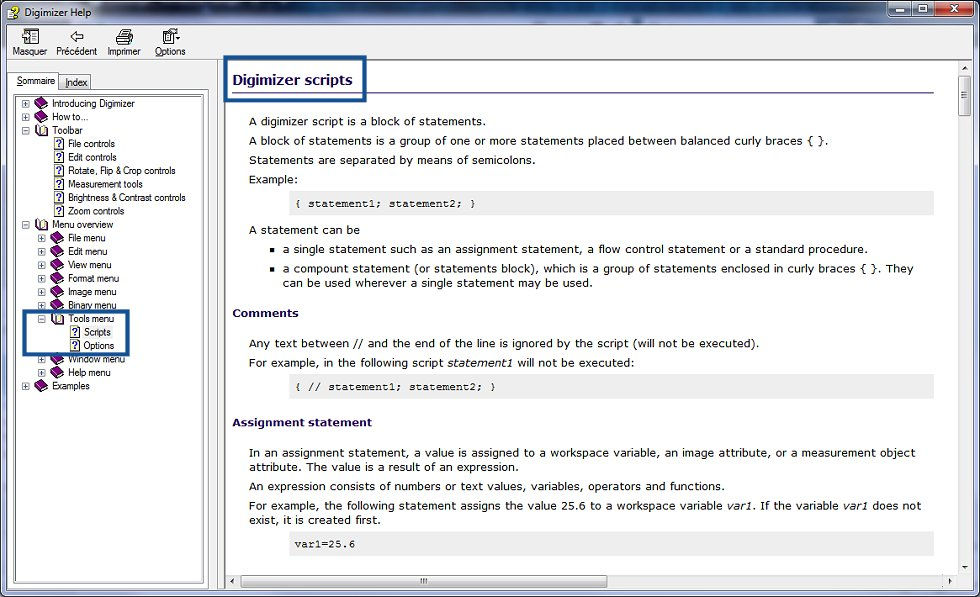Click the page icon next to File controls
Image resolution: width=980 pixels, height=597 pixels.
coord(59,144)
